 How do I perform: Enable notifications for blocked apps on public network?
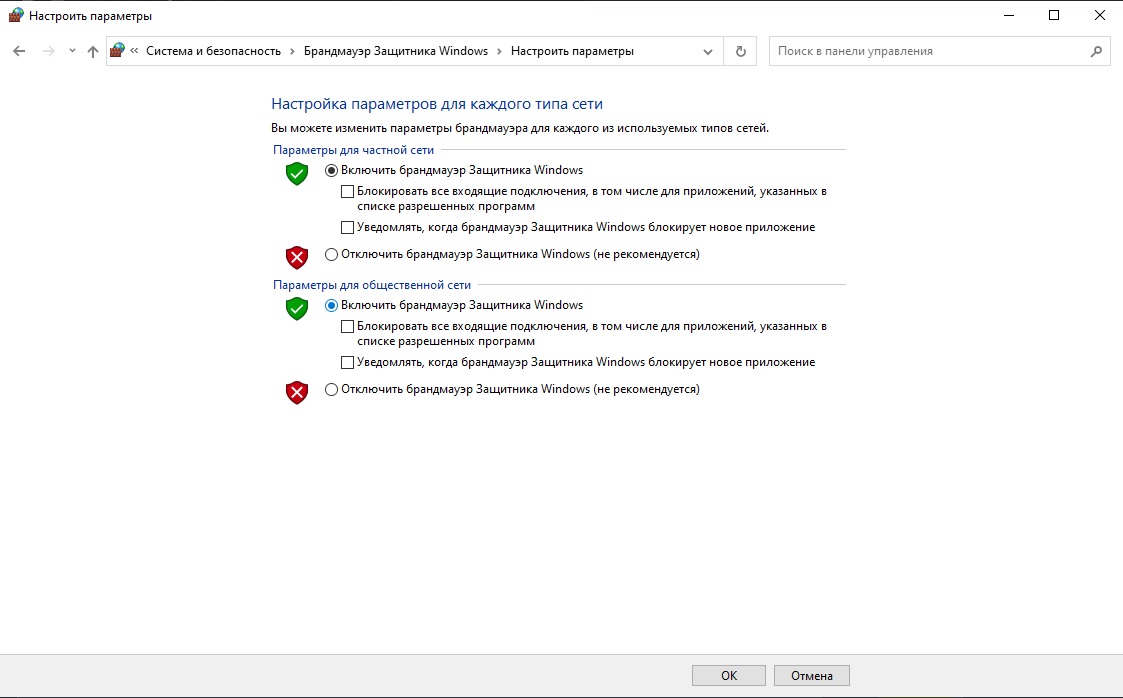[x=348, y=362]
